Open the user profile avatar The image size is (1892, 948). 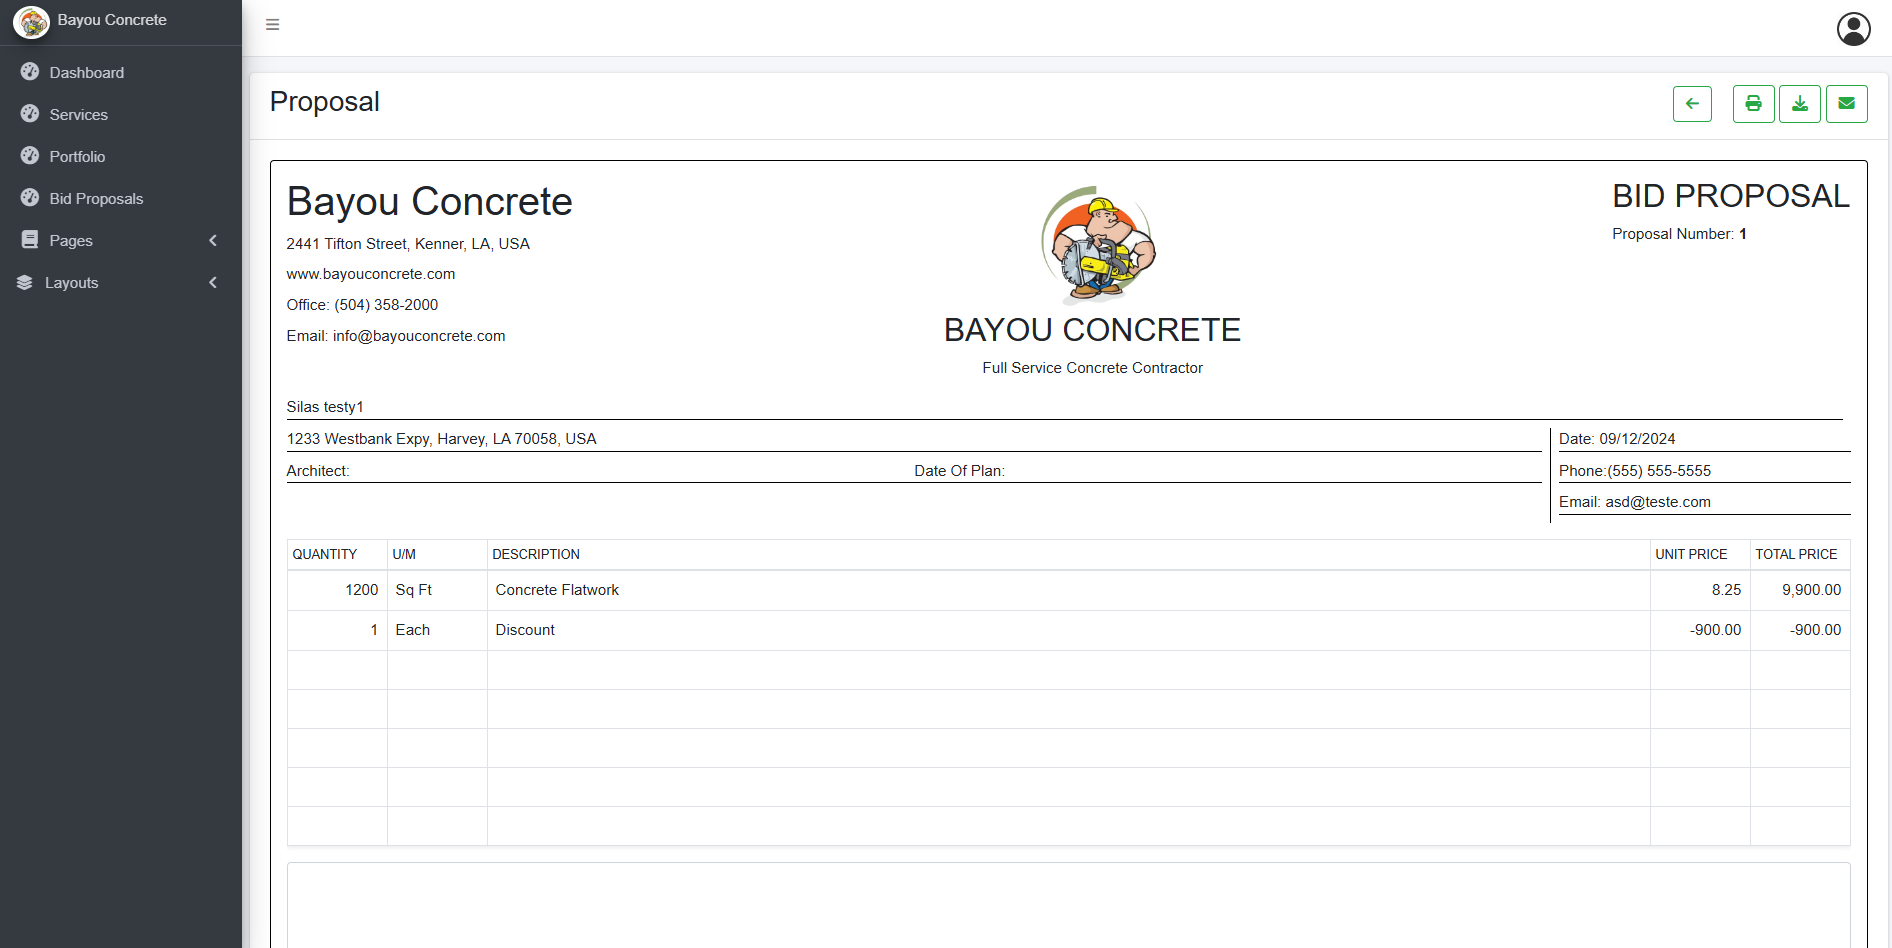pos(1854,28)
